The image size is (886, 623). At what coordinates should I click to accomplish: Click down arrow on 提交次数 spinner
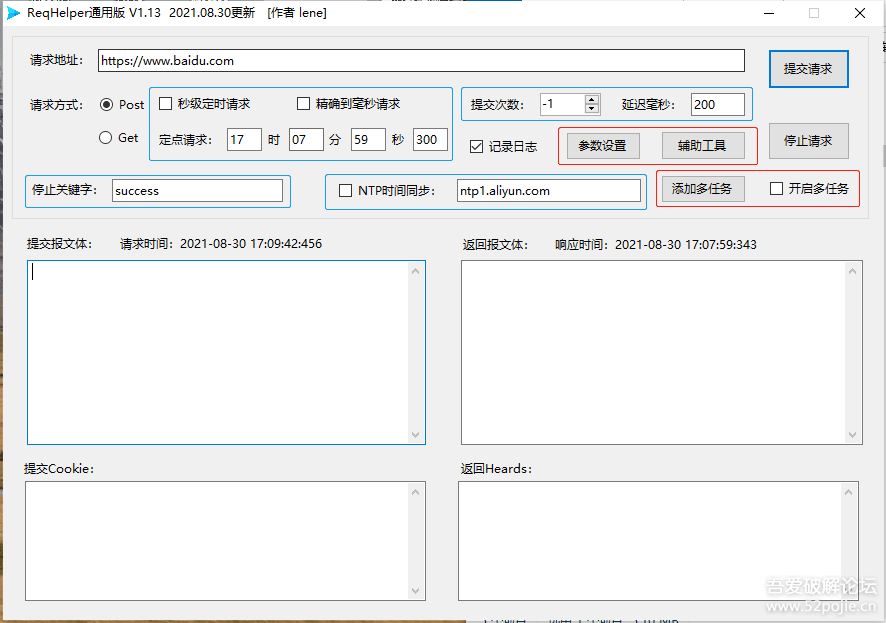coord(590,109)
